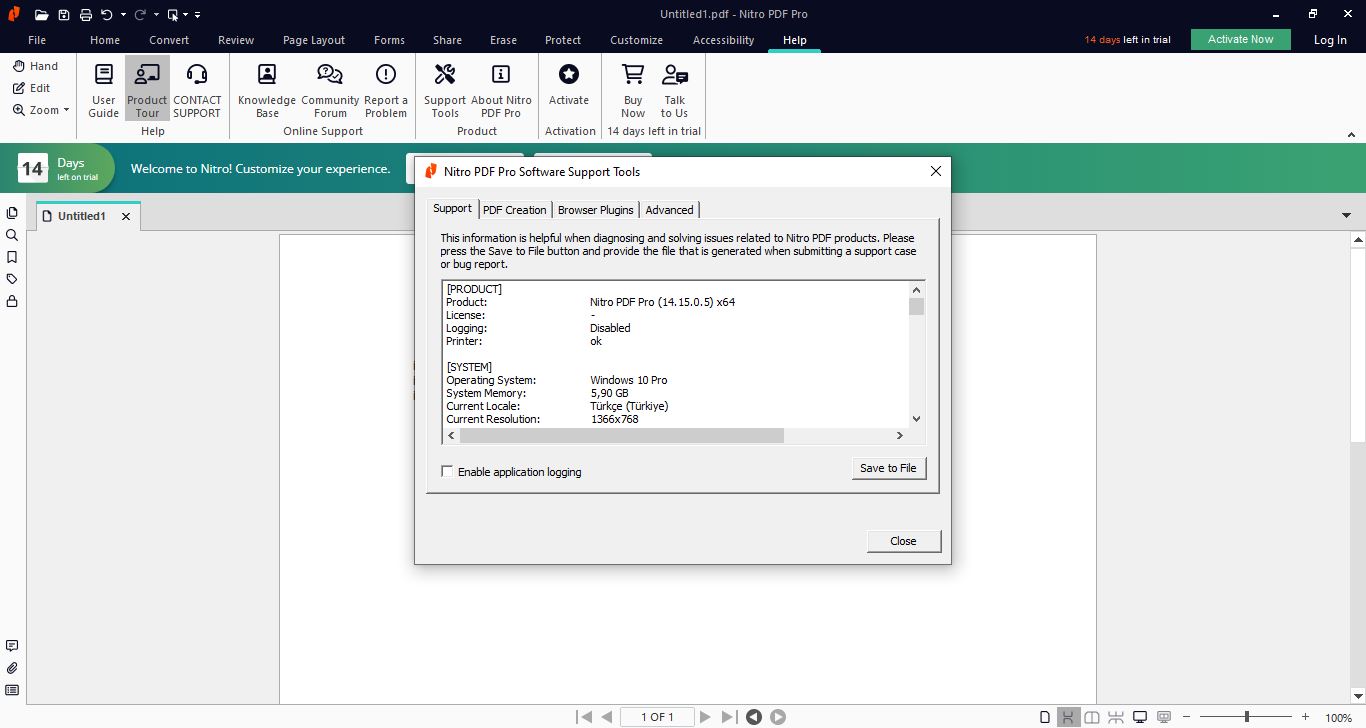The image size is (1366, 728).
Task: Click the Save to File button
Action: click(x=888, y=468)
